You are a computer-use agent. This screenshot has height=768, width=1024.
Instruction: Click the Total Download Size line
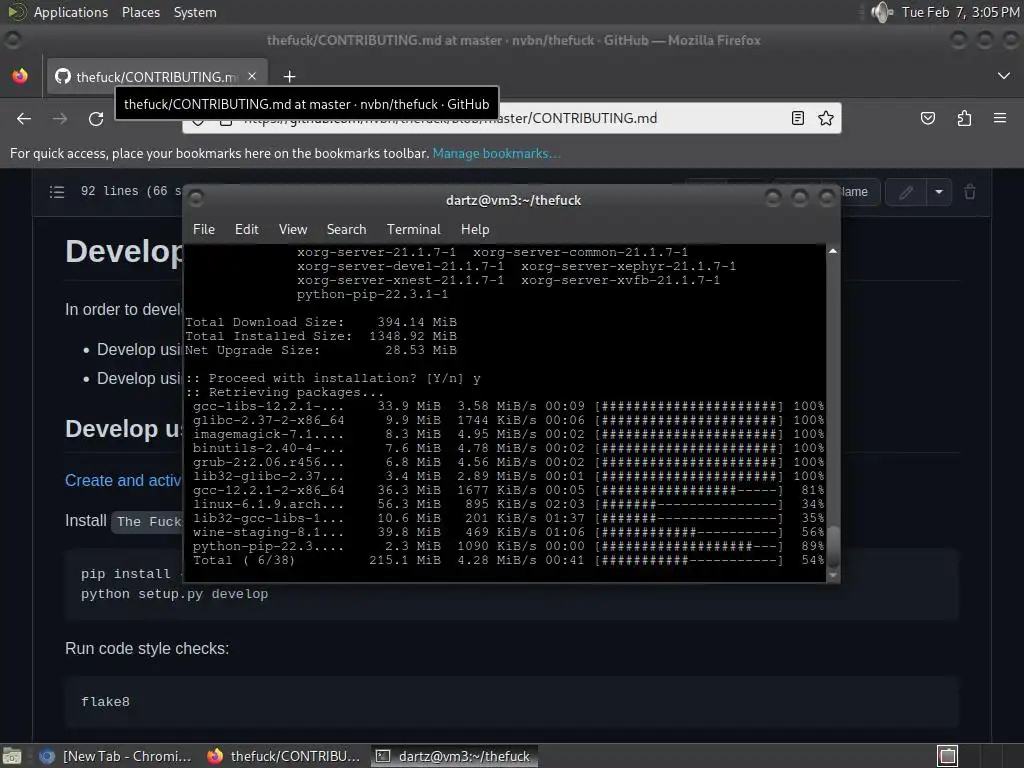321,322
